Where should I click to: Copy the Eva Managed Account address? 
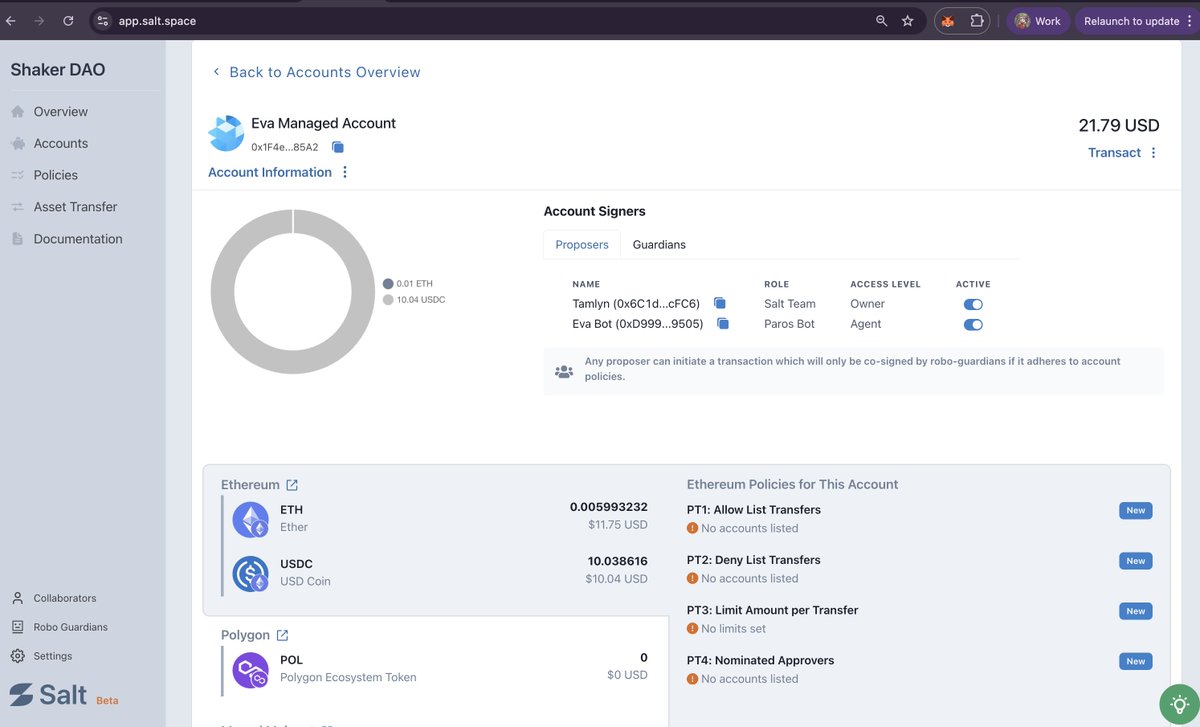338,147
